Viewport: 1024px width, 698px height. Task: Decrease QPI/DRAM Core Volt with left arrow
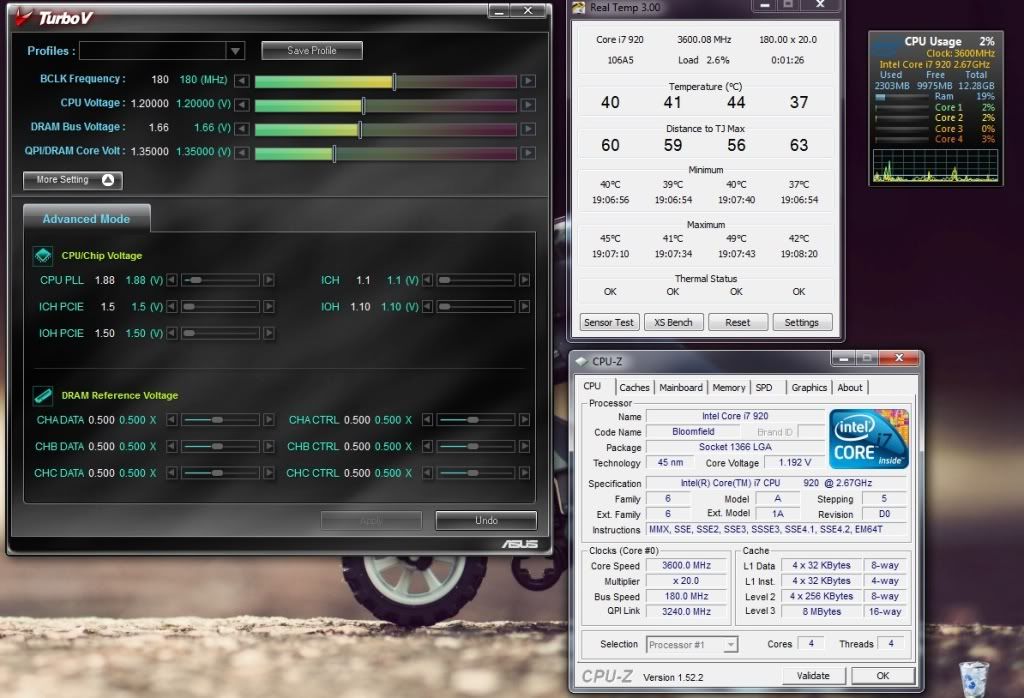pos(242,153)
